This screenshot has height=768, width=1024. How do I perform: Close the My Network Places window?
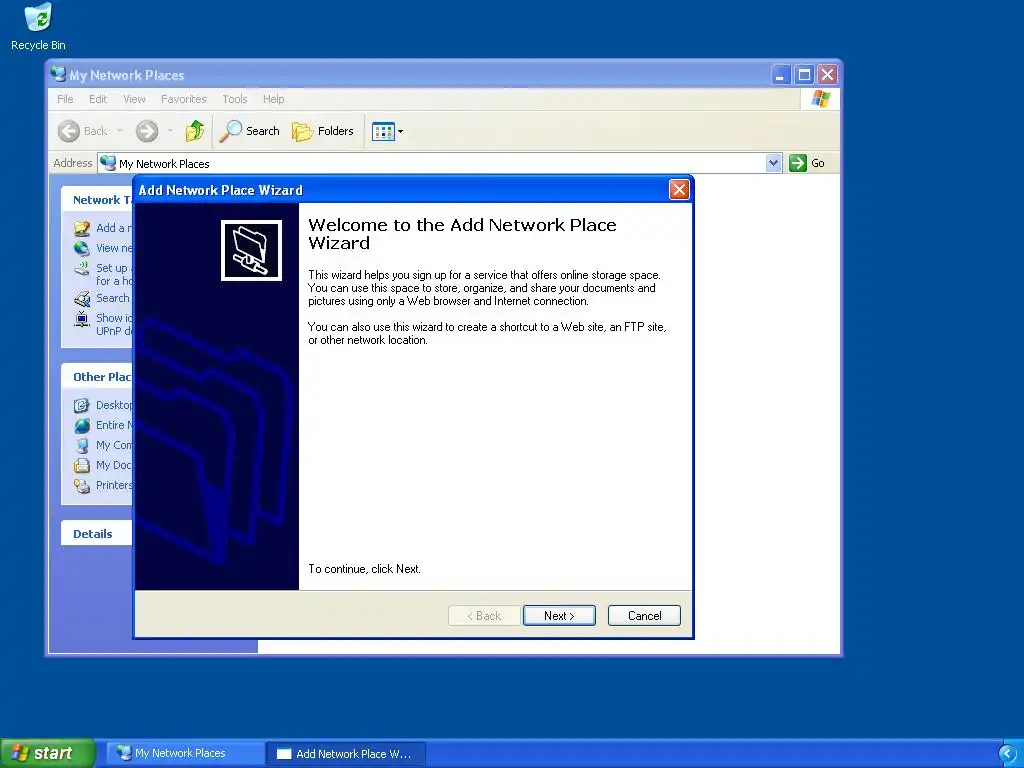point(827,74)
